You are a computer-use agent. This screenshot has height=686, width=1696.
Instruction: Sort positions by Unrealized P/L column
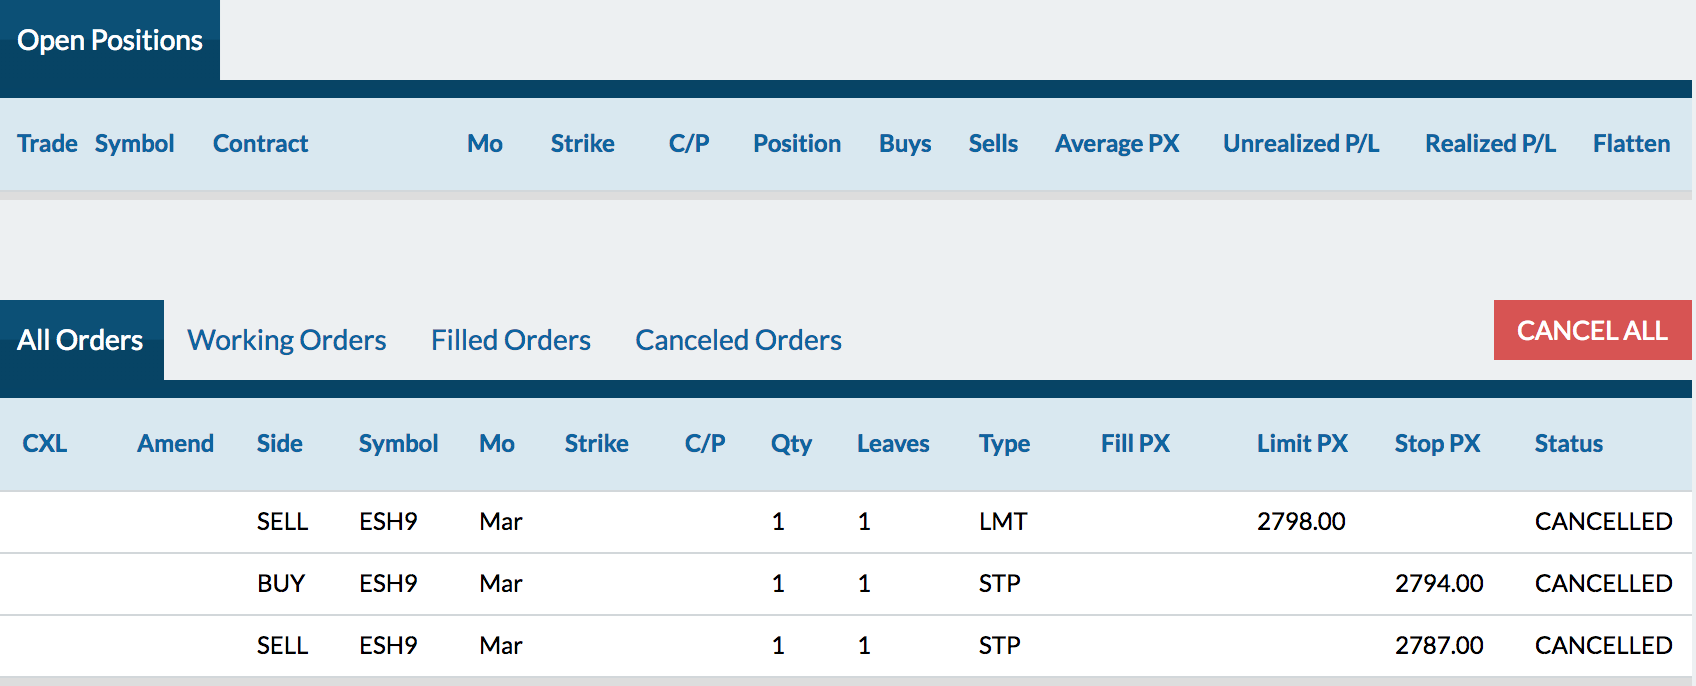tap(1301, 143)
